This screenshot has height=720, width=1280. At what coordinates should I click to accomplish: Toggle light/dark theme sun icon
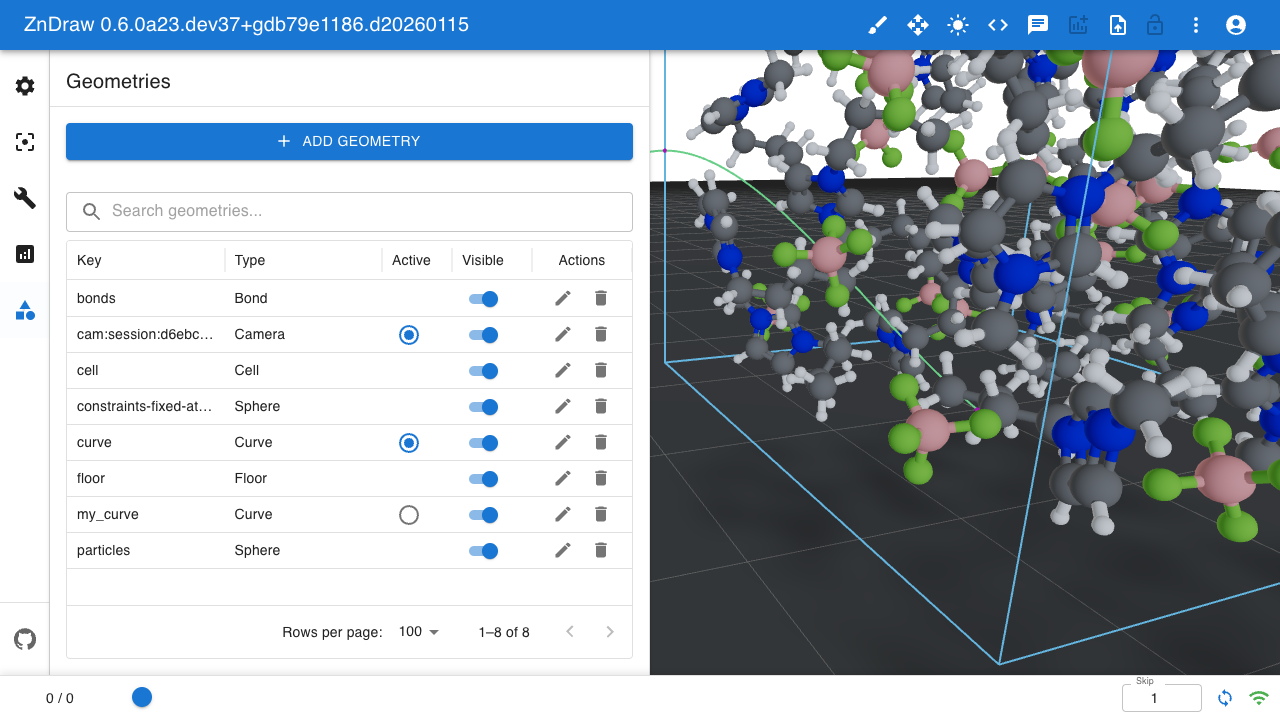[958, 25]
